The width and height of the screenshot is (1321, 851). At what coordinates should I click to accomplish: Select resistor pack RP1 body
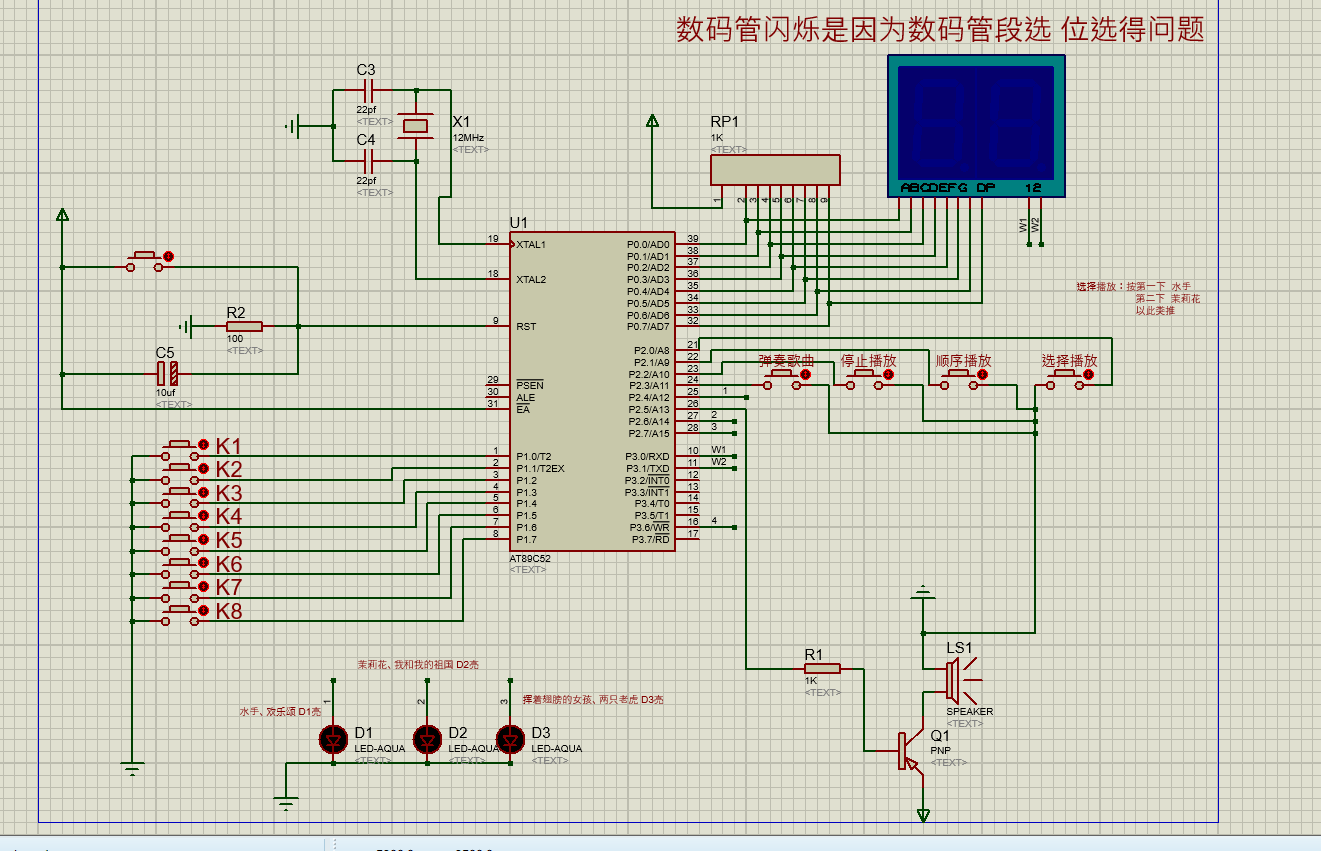coord(775,170)
